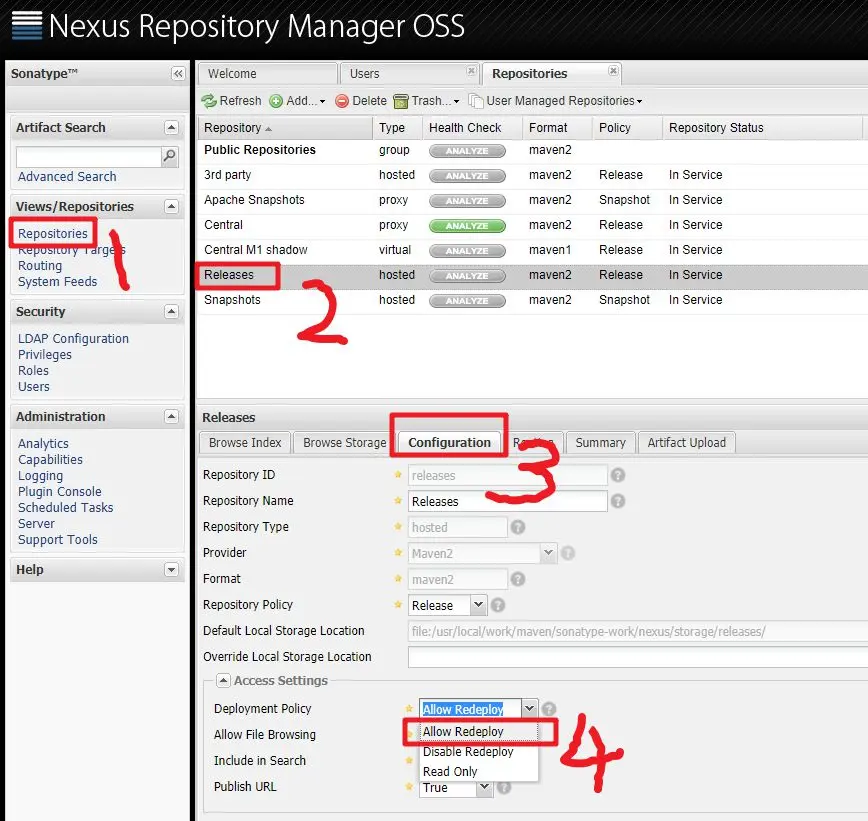Collapse the Security panel
This screenshot has width=868, height=821.
172,312
